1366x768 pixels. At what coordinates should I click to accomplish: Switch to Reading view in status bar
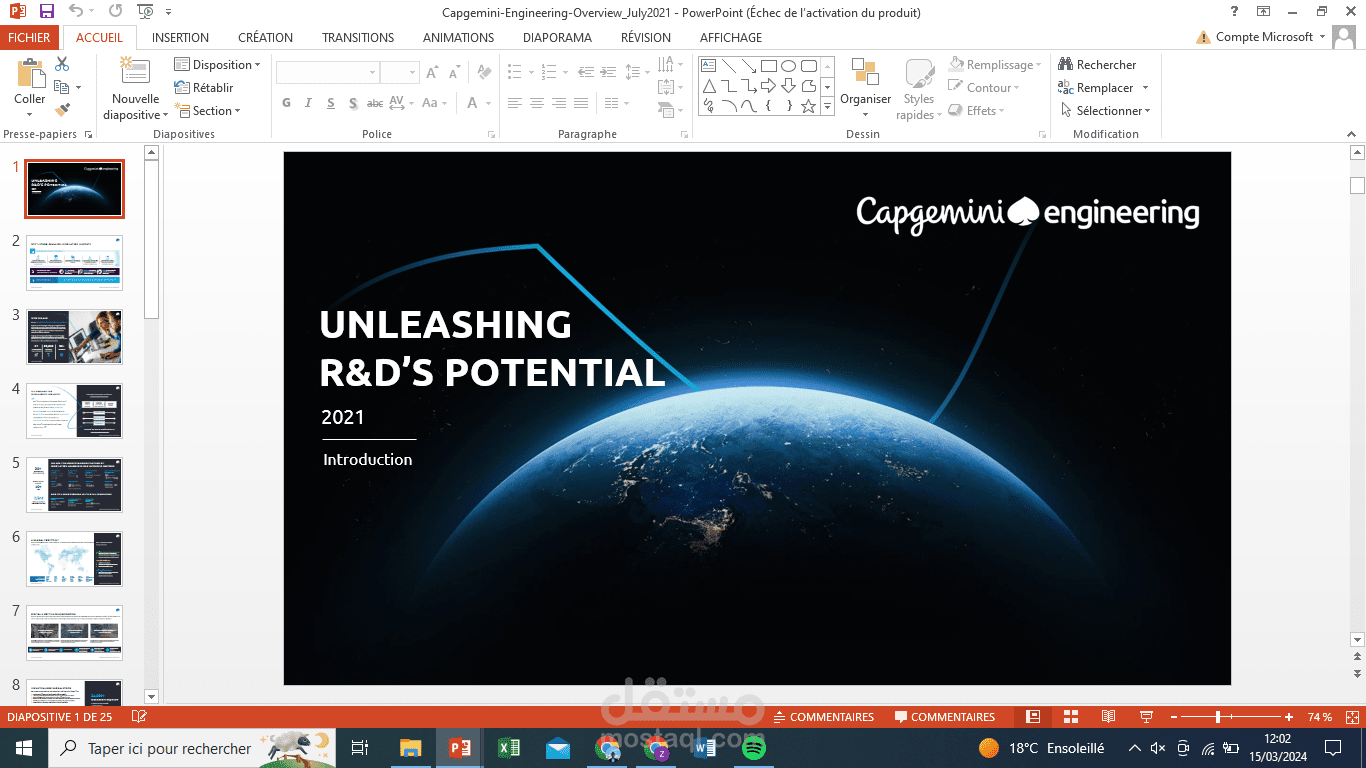click(1108, 717)
